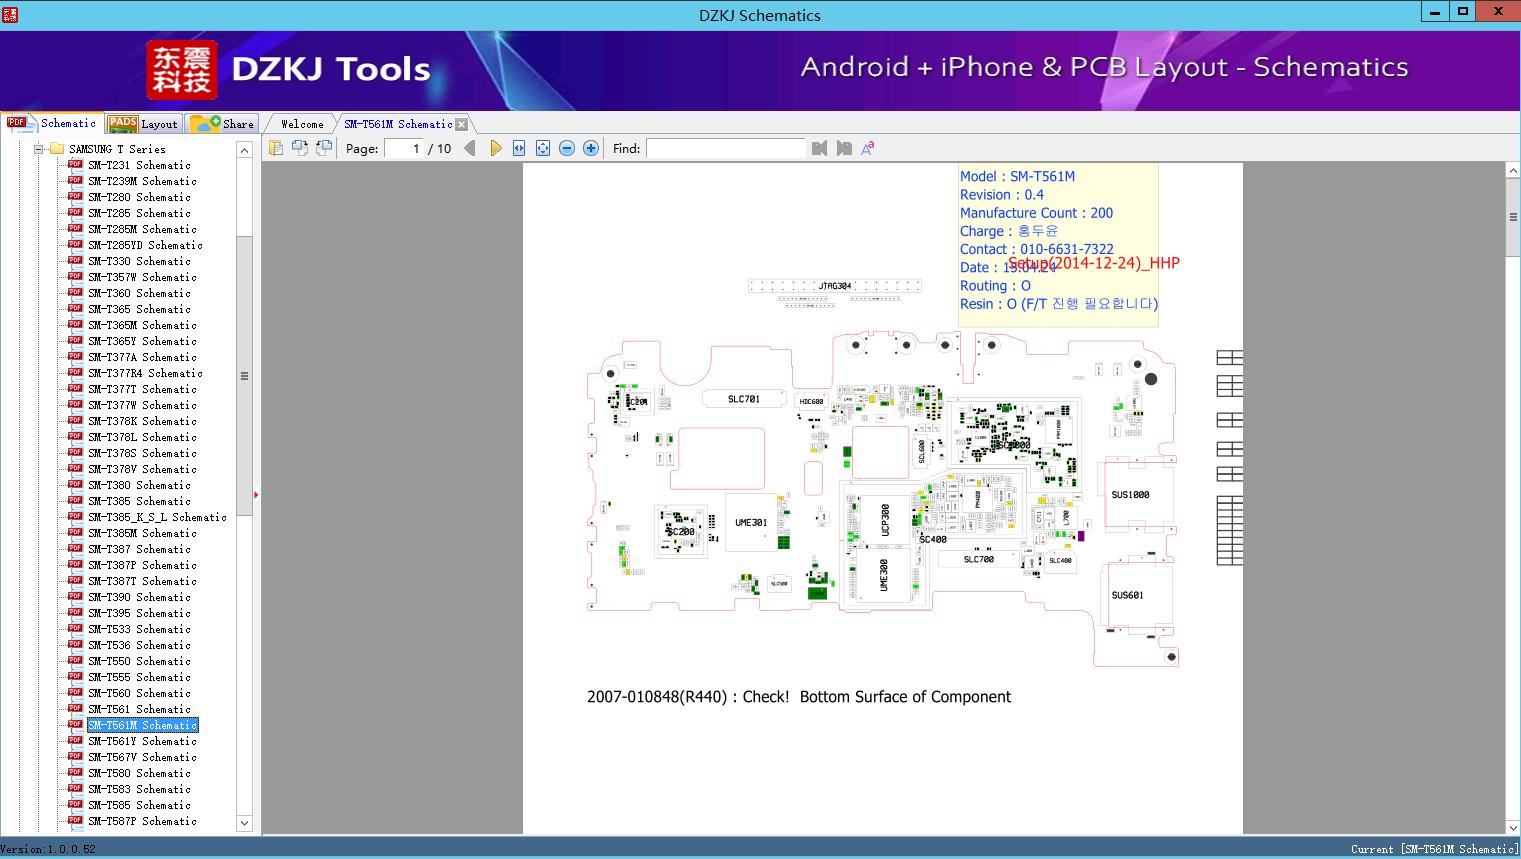
Task: Select the SM-T561M Schematic document tab
Action: click(x=398, y=124)
